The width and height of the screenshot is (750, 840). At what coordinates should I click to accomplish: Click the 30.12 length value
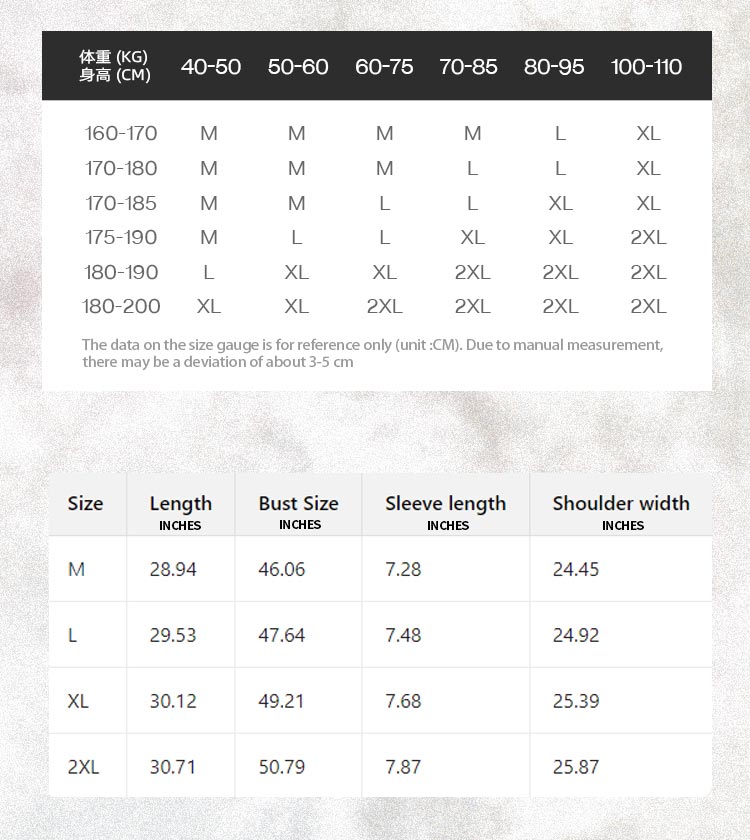(173, 701)
